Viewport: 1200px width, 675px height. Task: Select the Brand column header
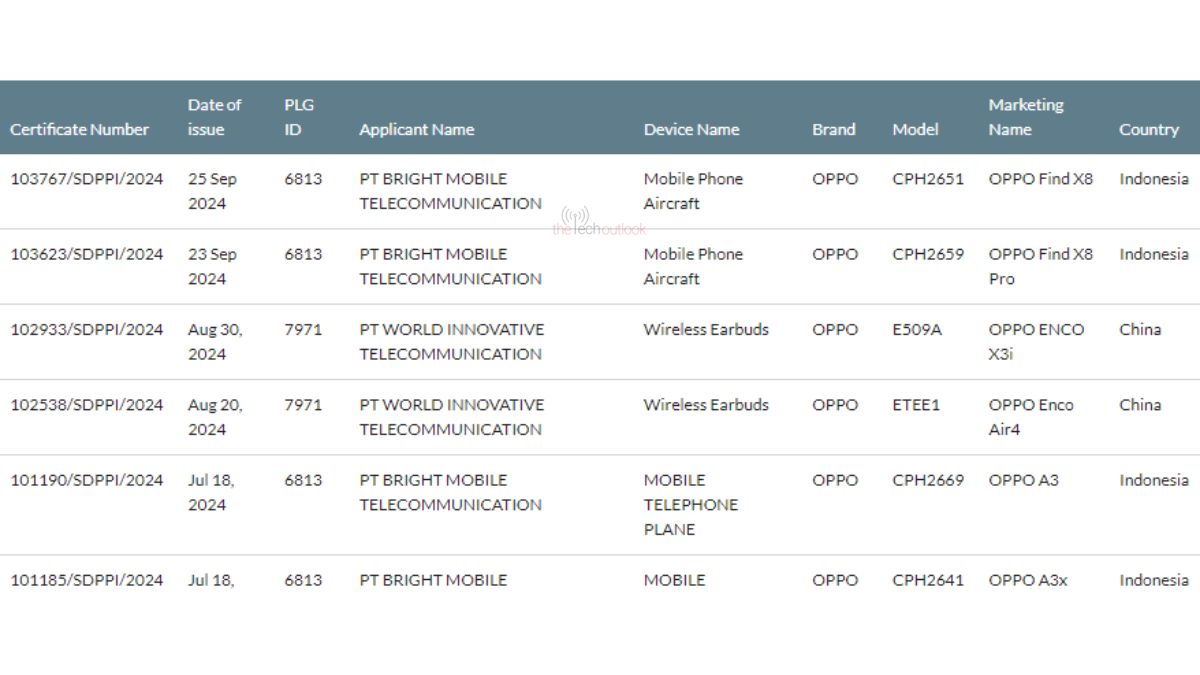(833, 129)
